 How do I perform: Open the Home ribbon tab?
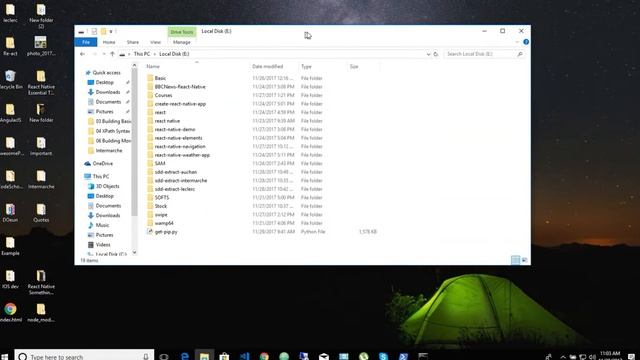pos(109,42)
